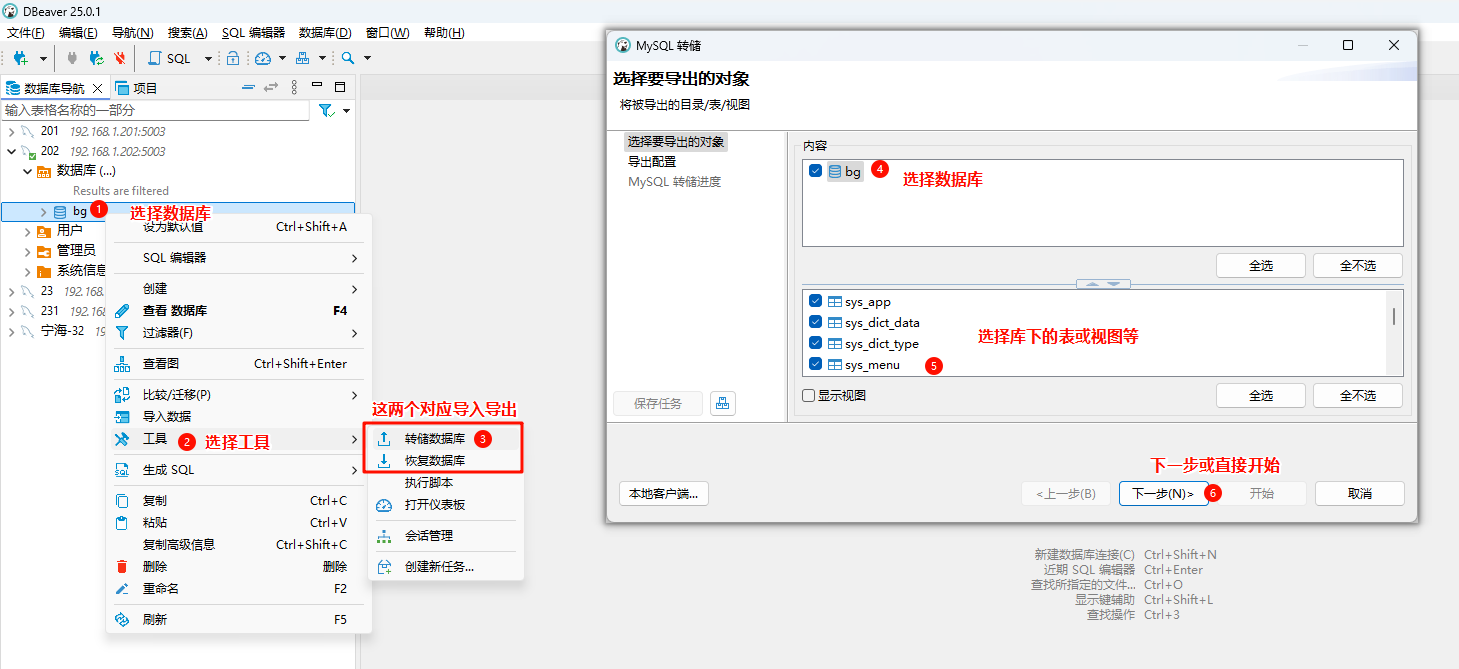Click 全不选 beside the 显示视图 checkbox
This screenshot has width=1459, height=669.
point(1358,395)
